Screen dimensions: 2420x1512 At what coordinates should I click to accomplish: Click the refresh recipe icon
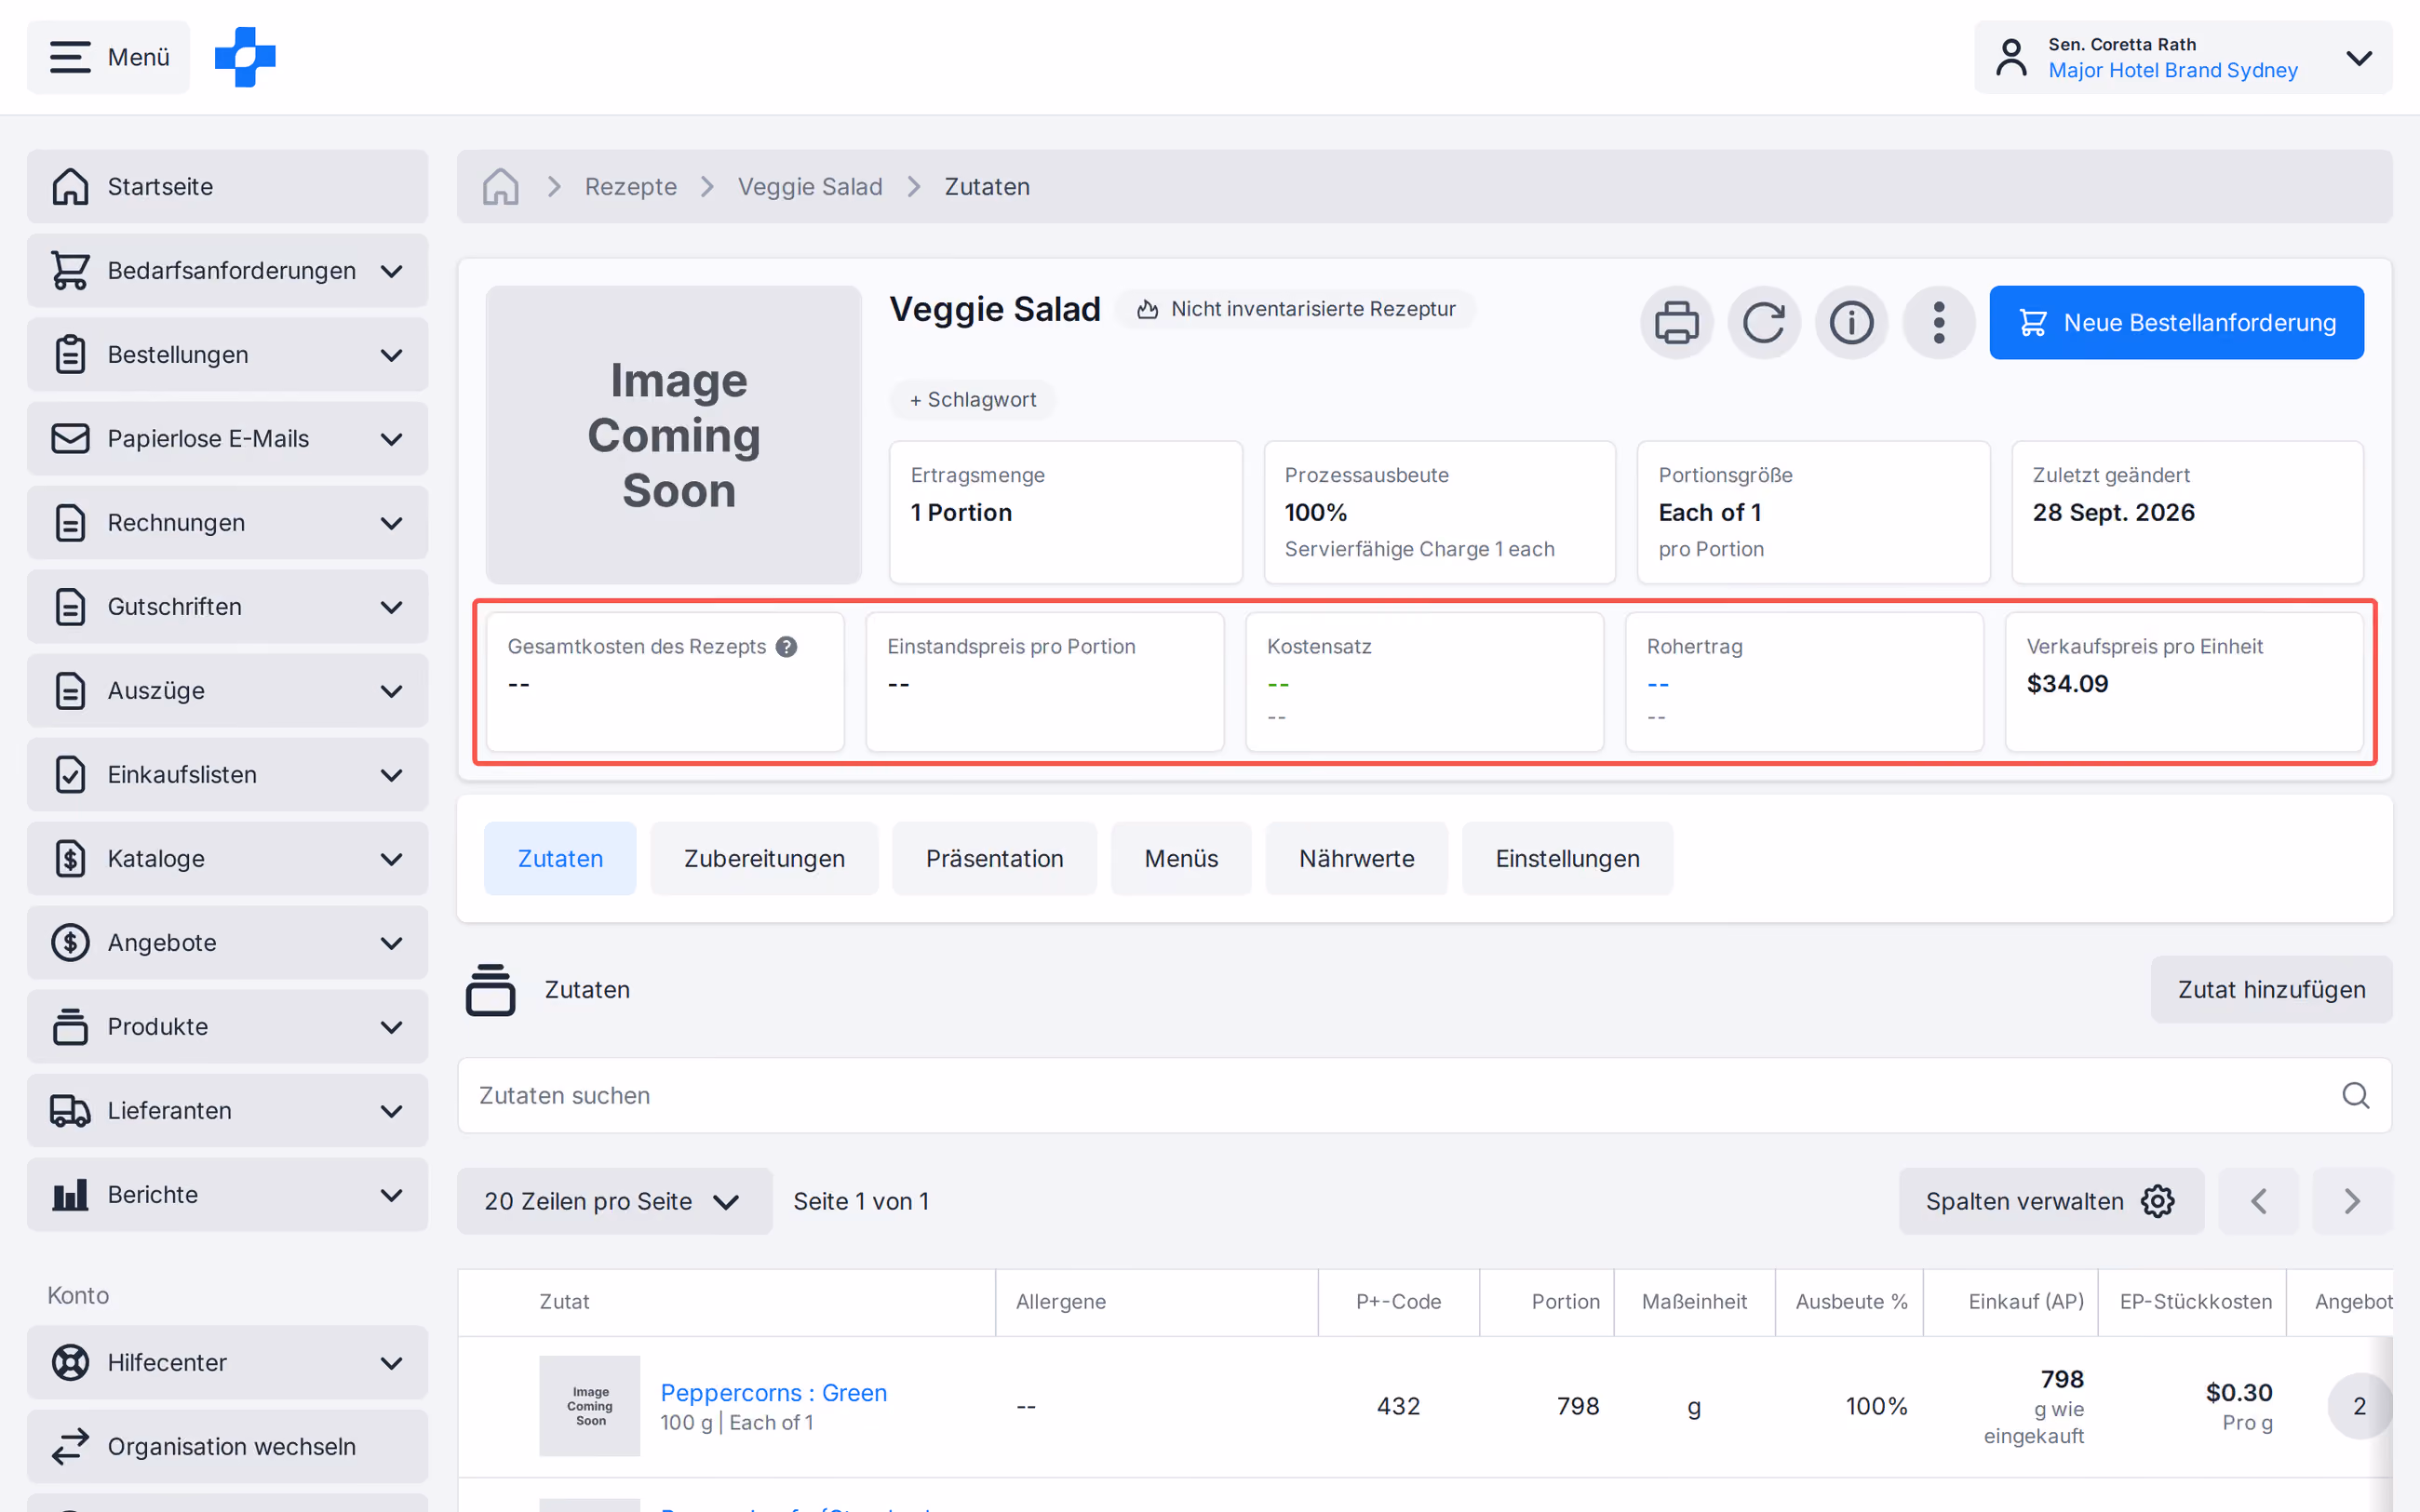tap(1764, 323)
